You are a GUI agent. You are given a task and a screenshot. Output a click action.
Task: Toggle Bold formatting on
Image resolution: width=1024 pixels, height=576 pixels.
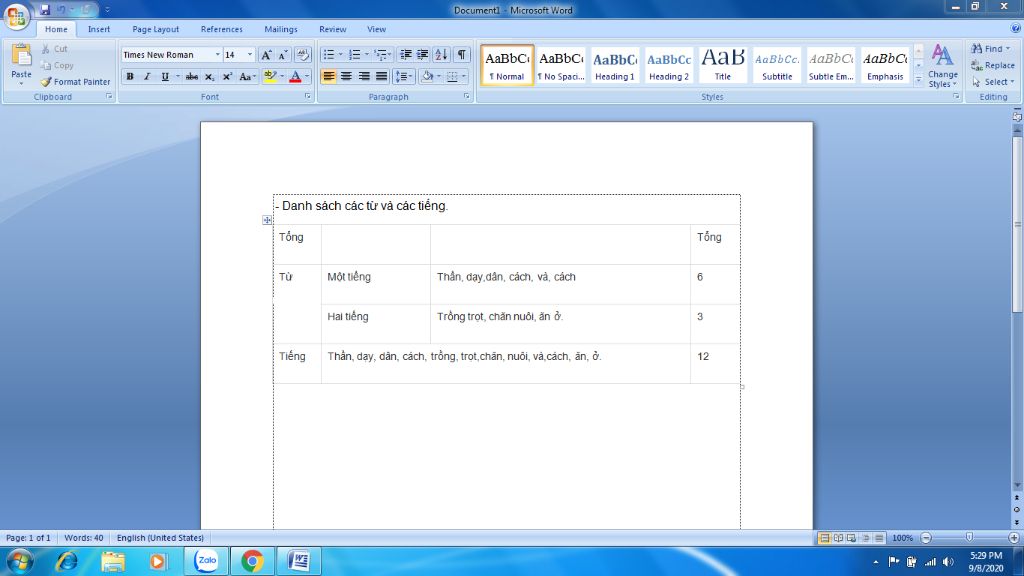click(x=130, y=77)
